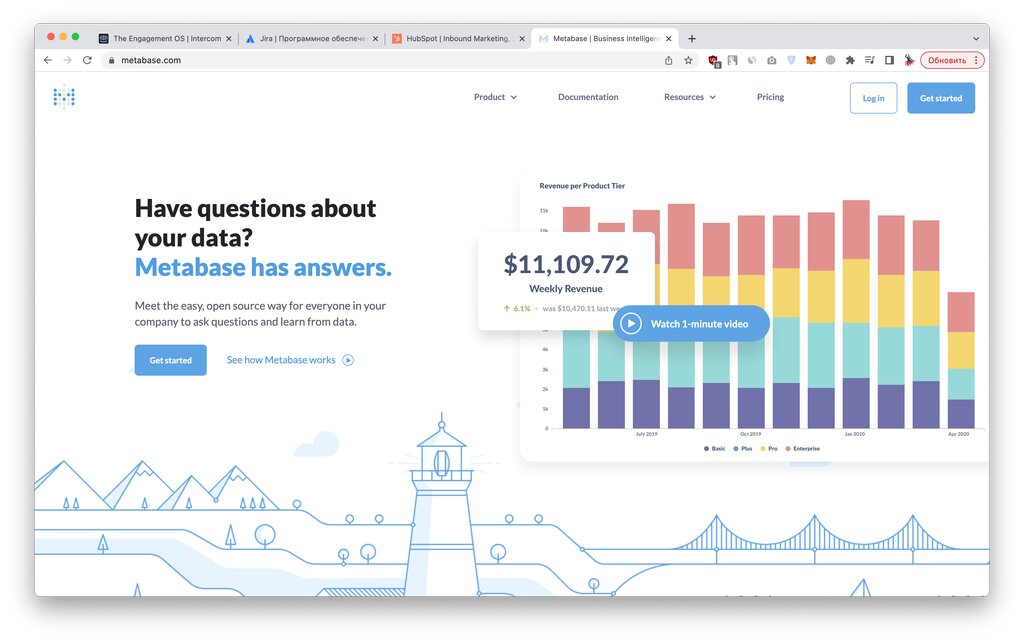Viewport: 1024px width, 642px height.
Task: Click the Enterprise legend color dot
Action: [x=788, y=449]
